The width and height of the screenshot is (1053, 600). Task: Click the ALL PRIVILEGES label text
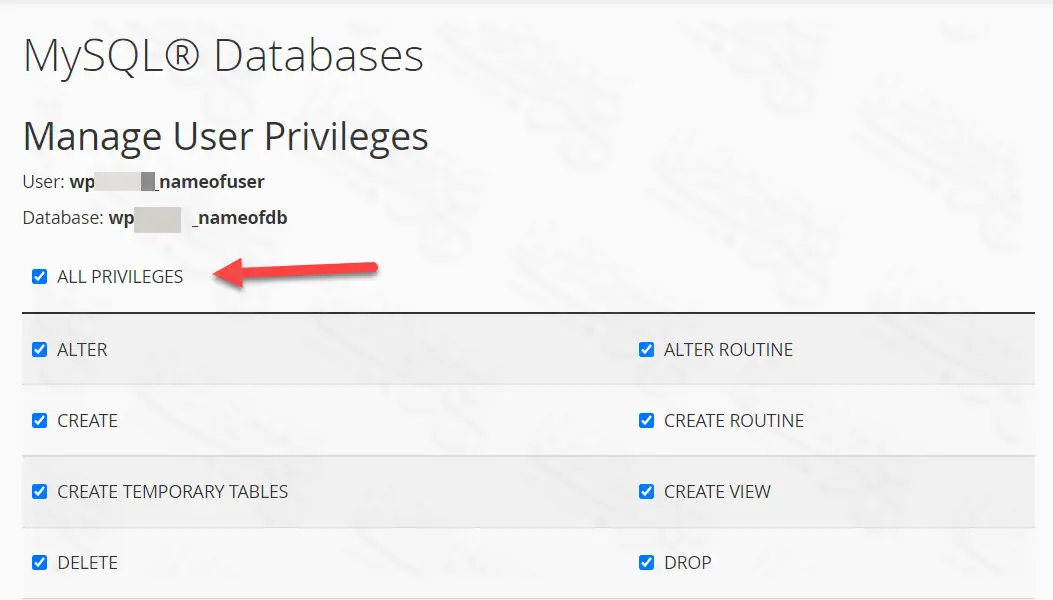click(120, 277)
